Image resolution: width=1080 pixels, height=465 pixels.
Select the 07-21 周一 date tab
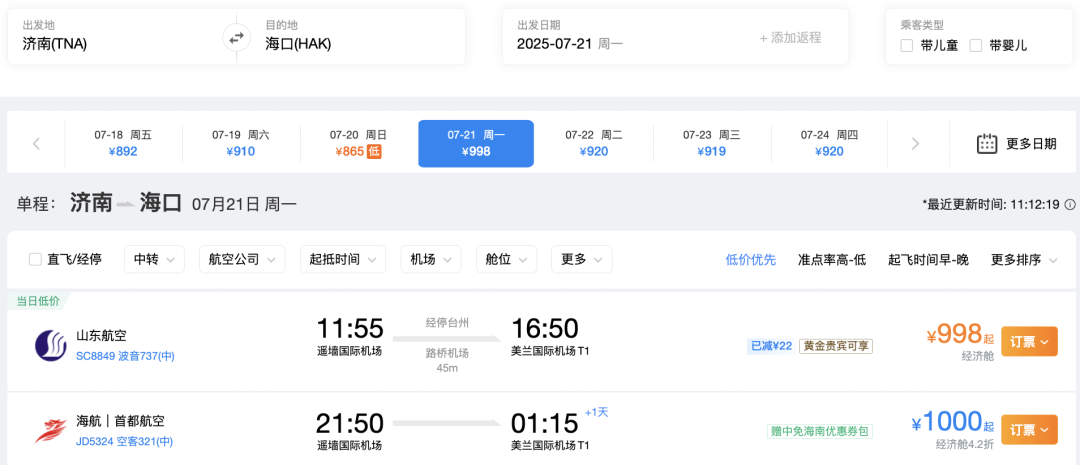[476, 143]
